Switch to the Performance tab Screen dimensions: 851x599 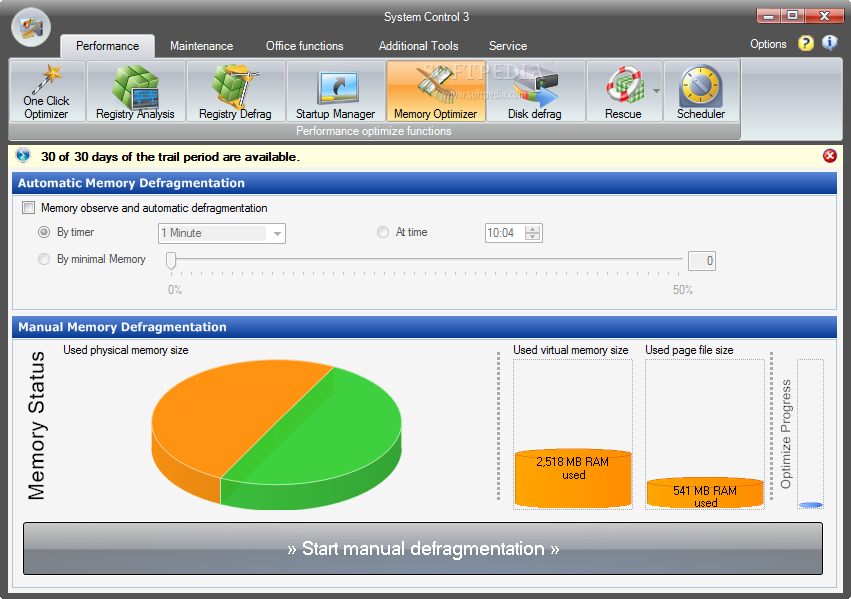(107, 46)
